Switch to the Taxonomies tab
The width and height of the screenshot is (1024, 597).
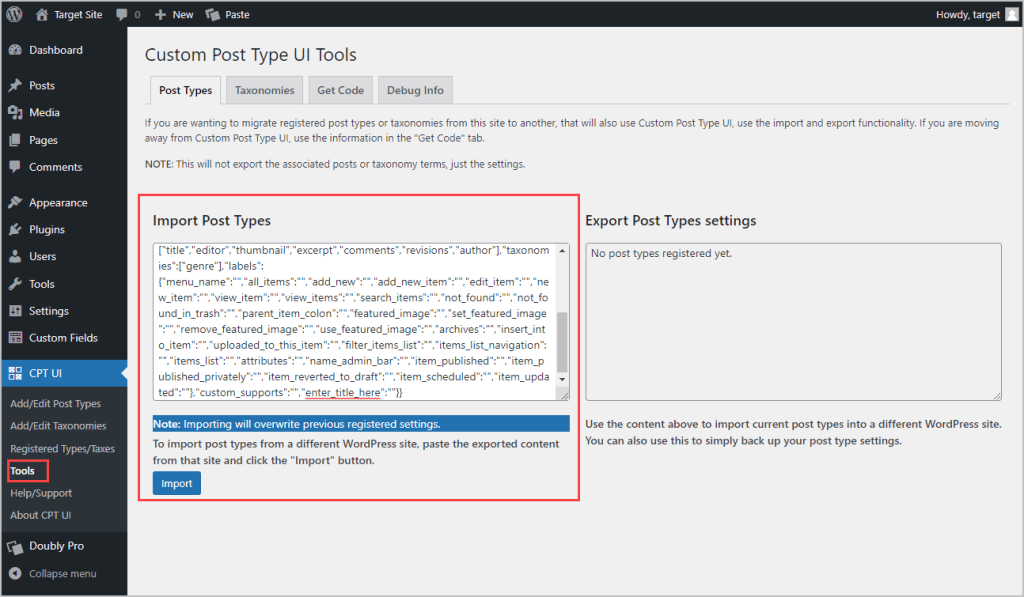(x=264, y=89)
